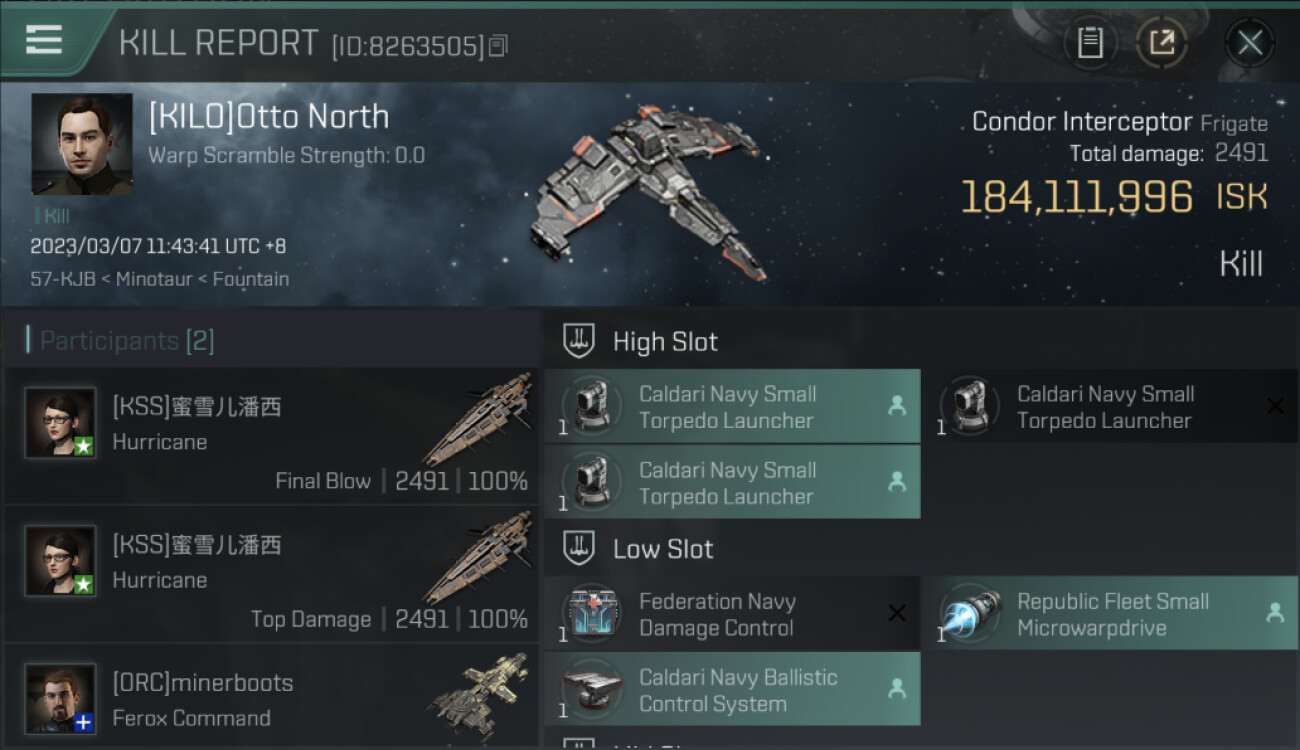Open the Final Blow Hurricane participant entry
The height and width of the screenshot is (750, 1300).
click(x=272, y=436)
